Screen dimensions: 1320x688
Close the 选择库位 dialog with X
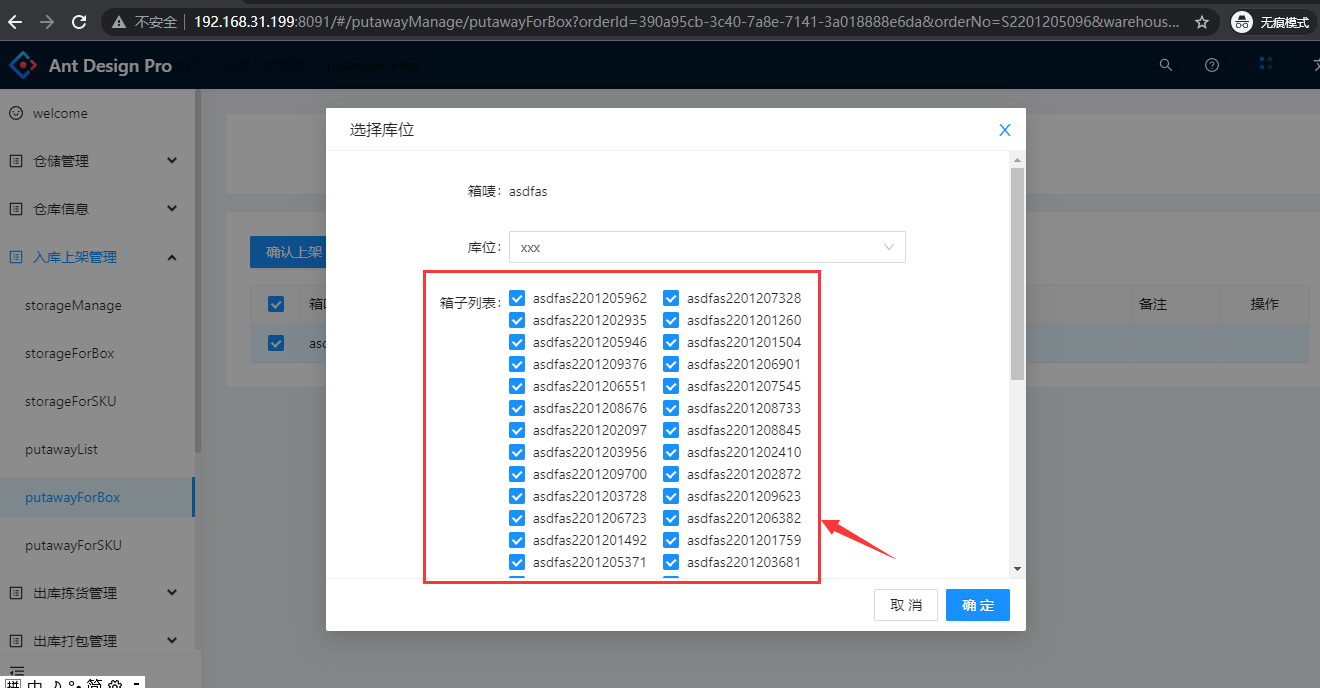click(x=1005, y=130)
